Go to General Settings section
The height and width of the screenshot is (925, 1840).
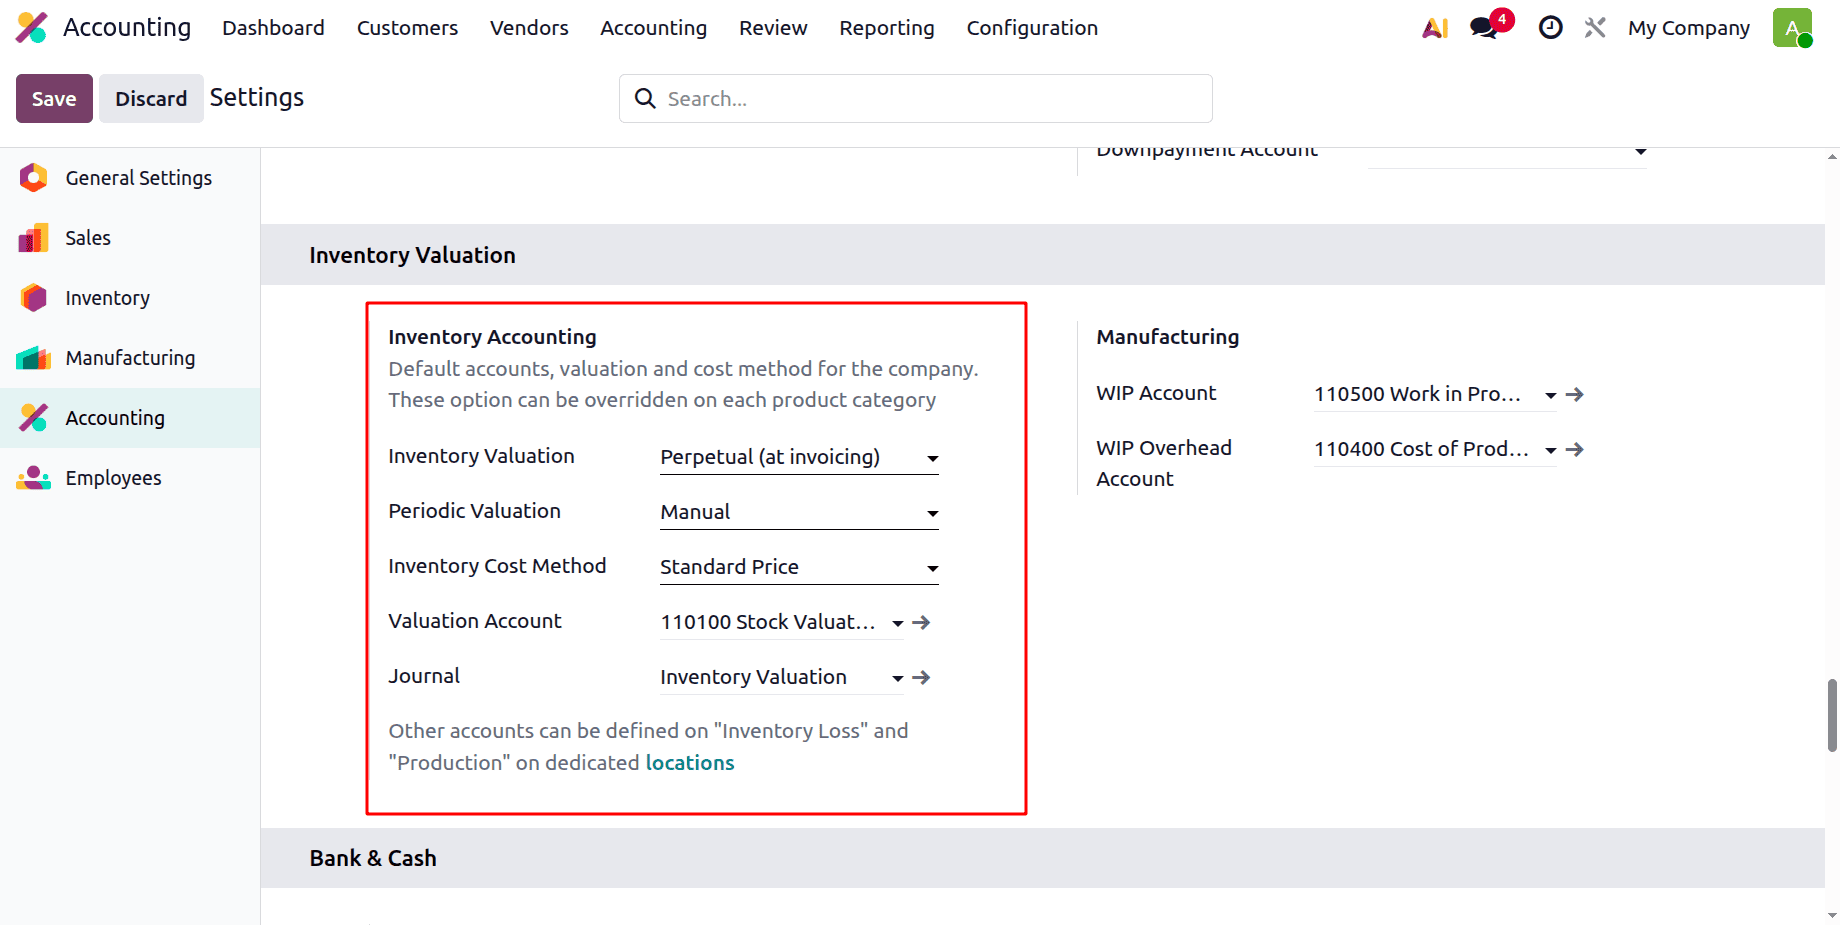130,178
